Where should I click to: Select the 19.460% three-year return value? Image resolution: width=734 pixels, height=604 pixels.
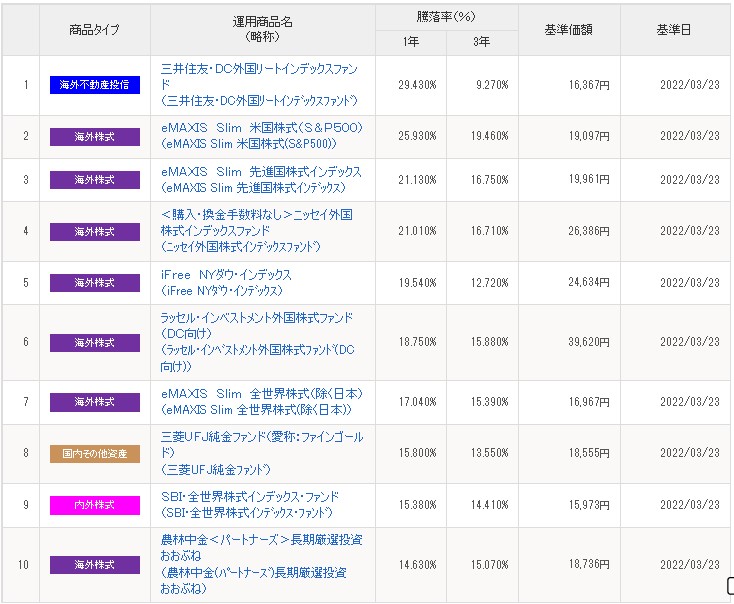point(490,136)
